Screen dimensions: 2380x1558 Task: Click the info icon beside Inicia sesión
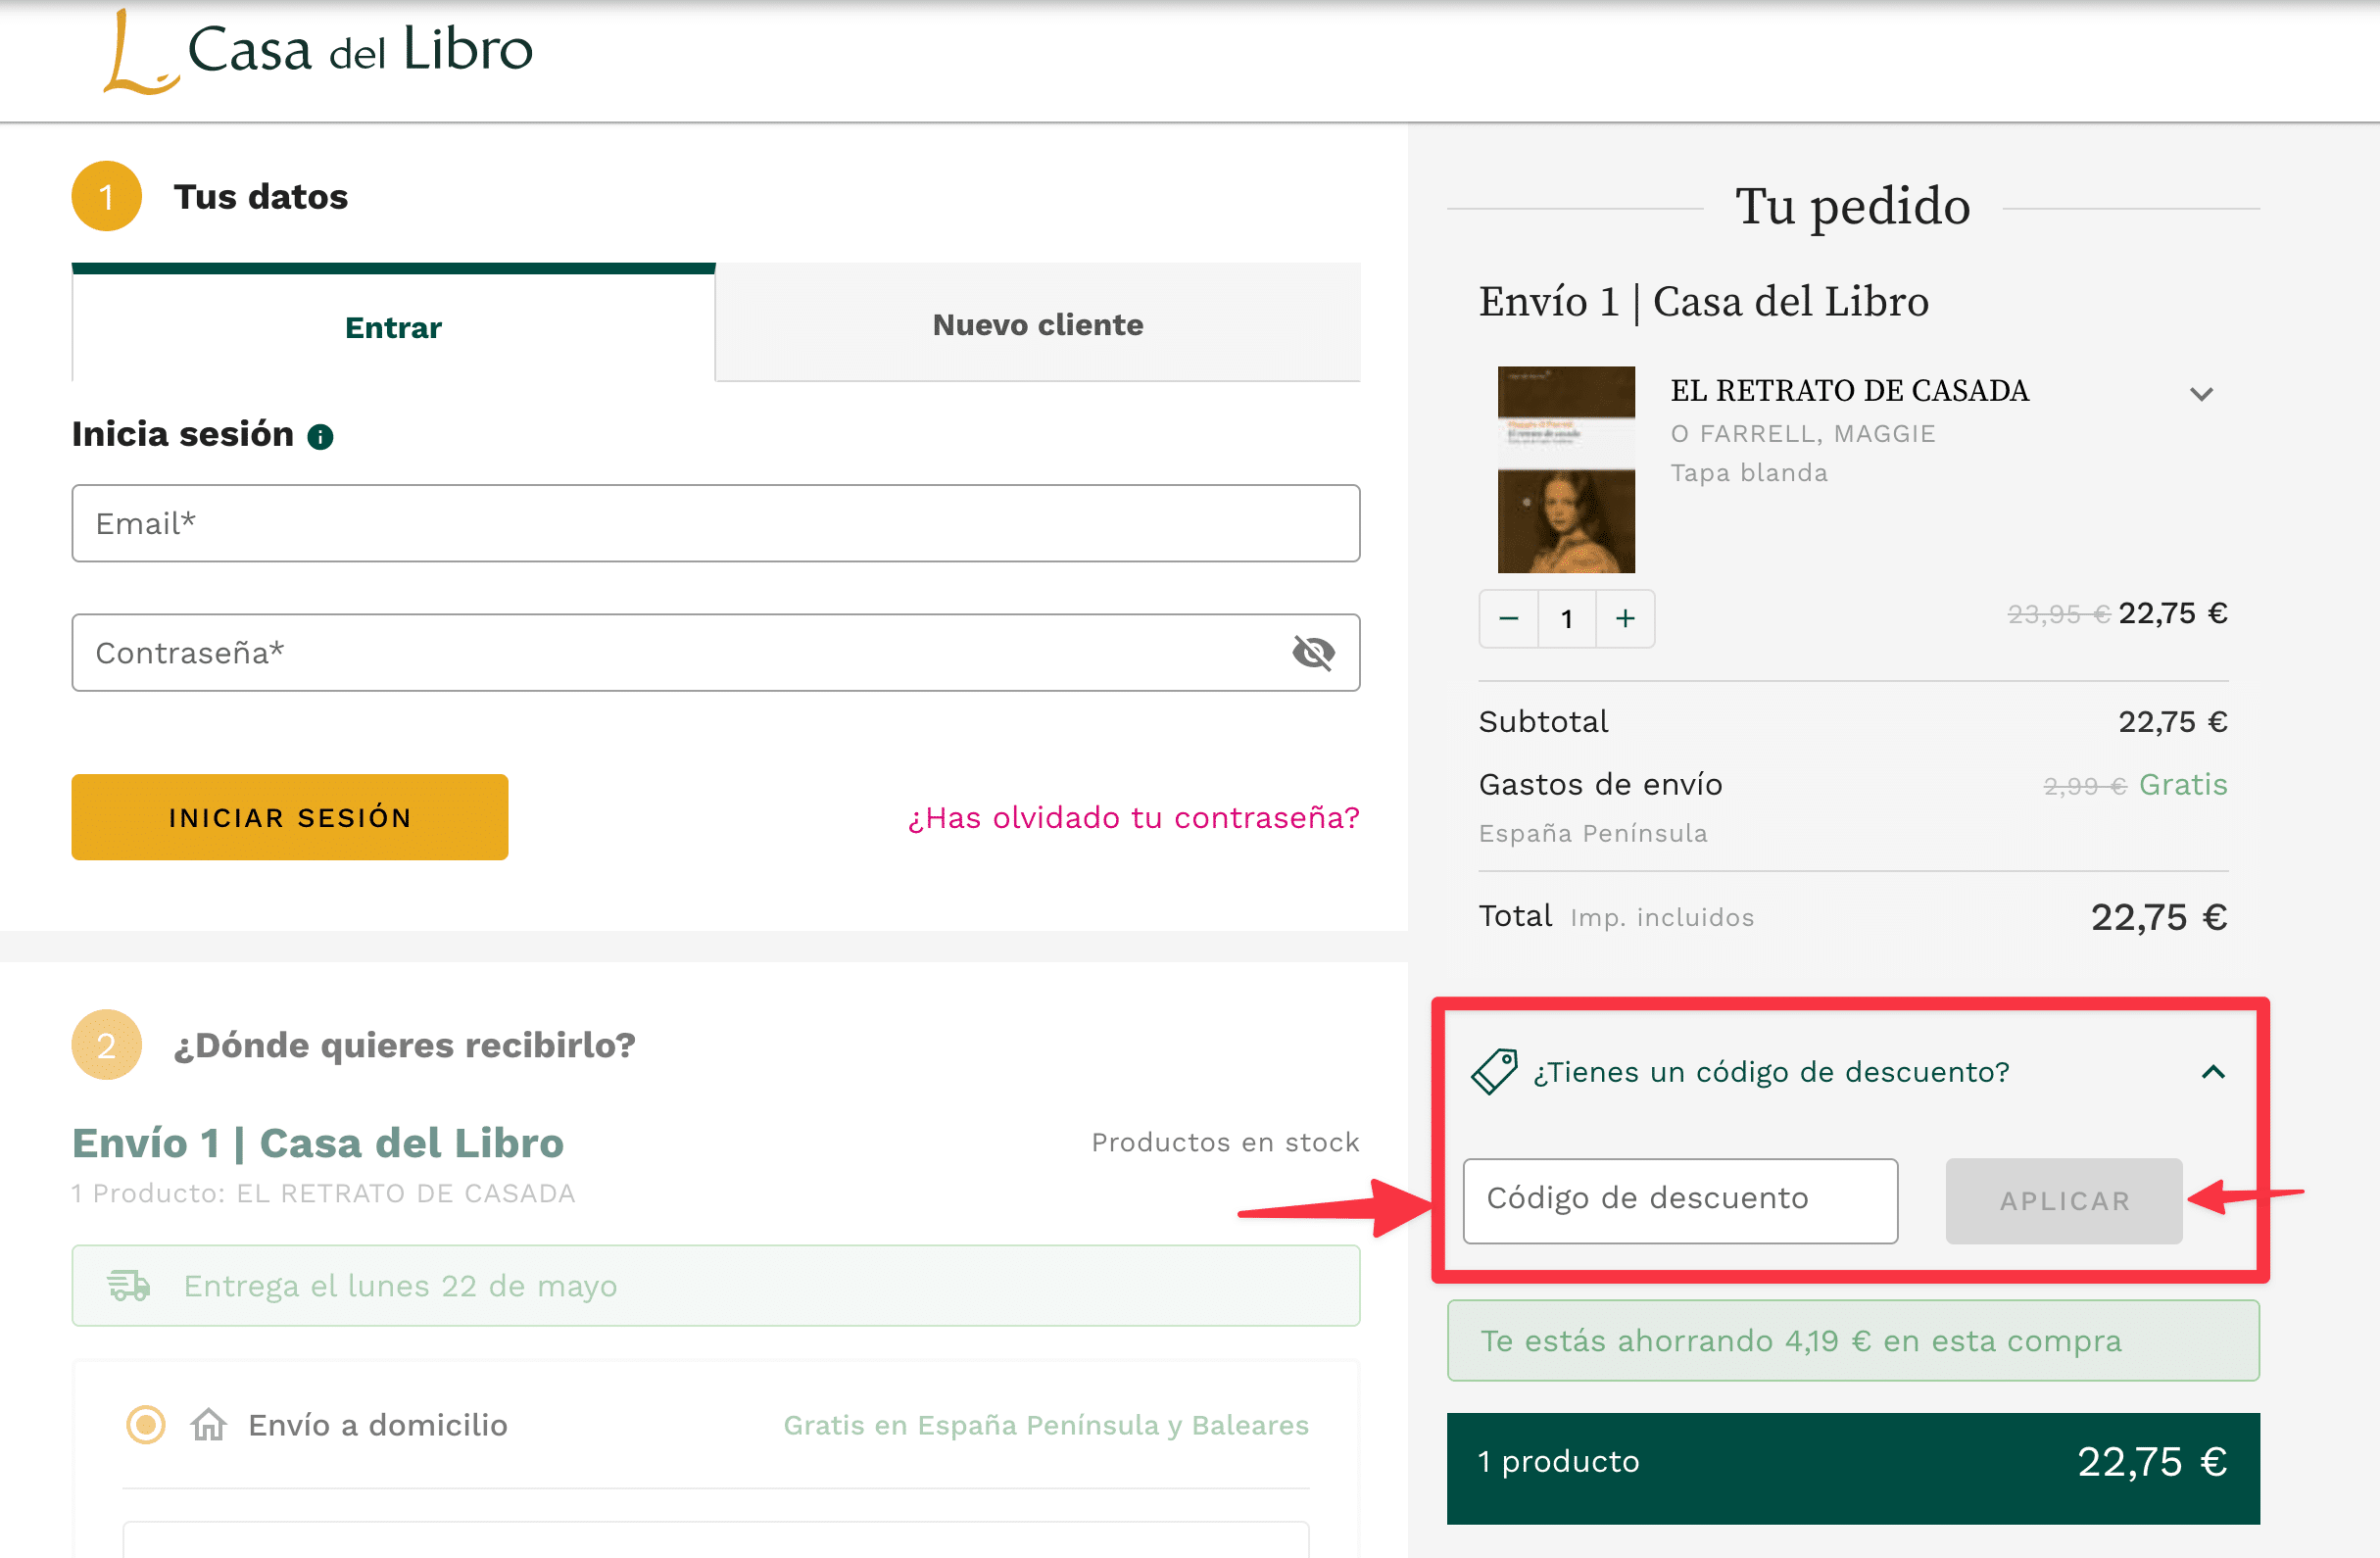click(320, 437)
